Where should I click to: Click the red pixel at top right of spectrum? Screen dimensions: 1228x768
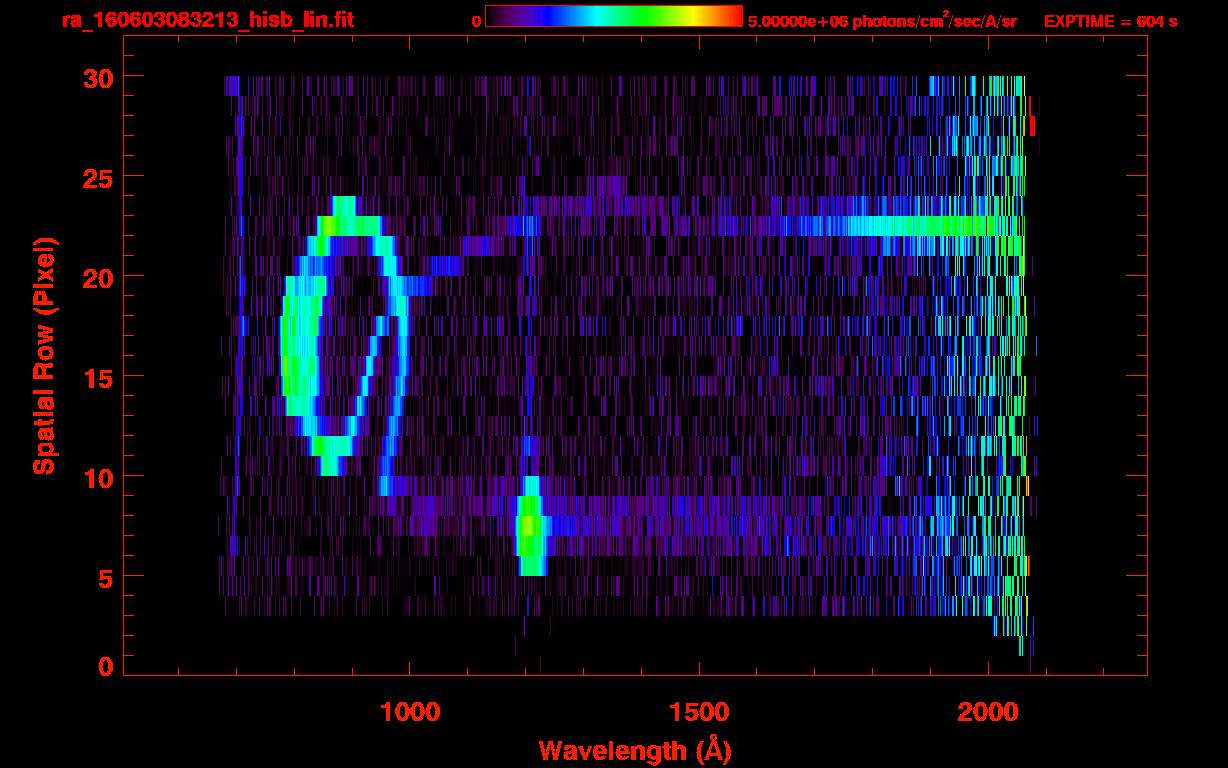tap(1033, 126)
